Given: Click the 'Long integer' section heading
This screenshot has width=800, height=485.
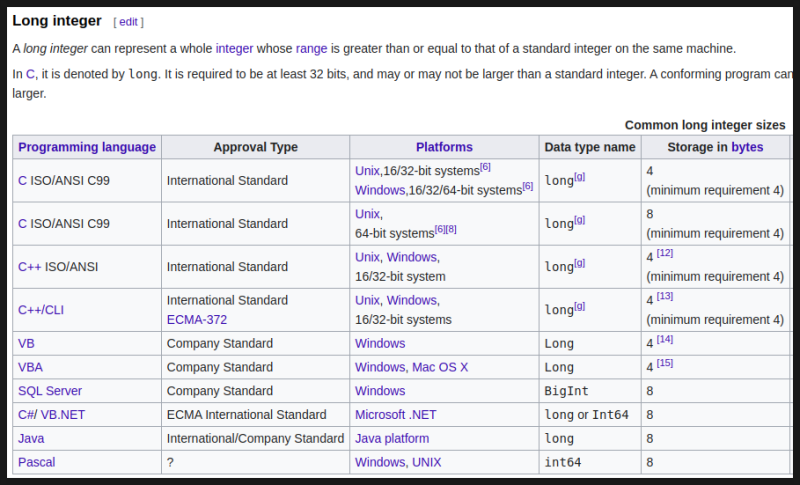Looking at the screenshot, I should pyautogui.click(x=57, y=21).
